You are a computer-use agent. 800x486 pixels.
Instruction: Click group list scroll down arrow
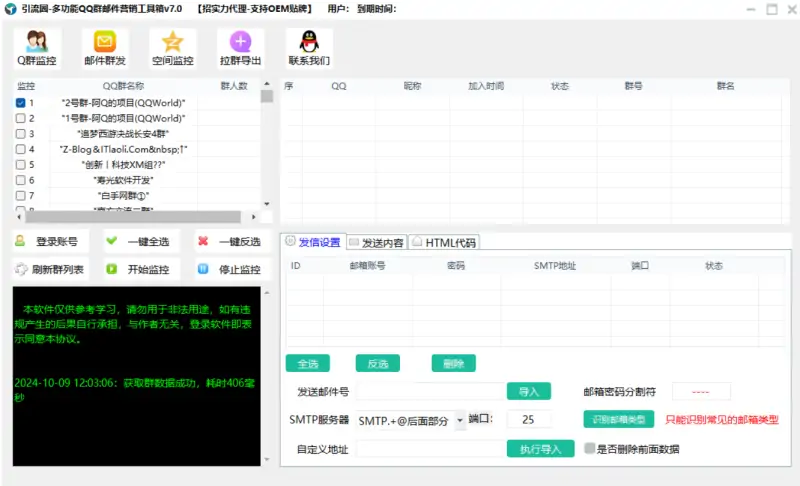click(267, 204)
